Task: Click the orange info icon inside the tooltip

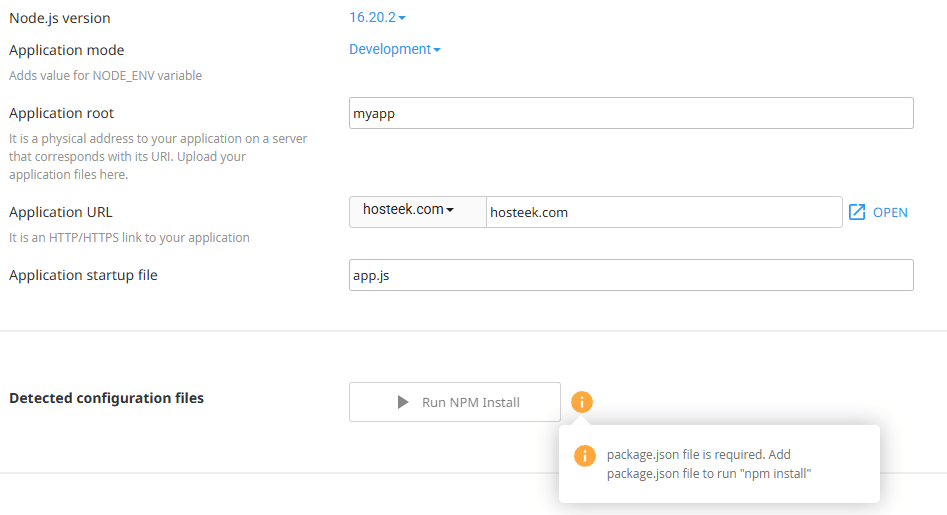Action: tap(585, 455)
